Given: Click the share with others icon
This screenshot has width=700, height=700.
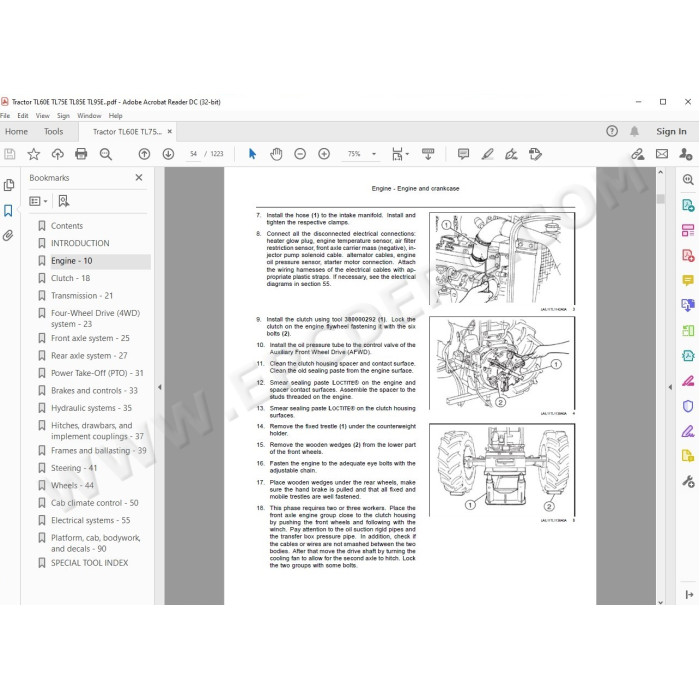Looking at the screenshot, I should pyautogui.click(x=686, y=154).
